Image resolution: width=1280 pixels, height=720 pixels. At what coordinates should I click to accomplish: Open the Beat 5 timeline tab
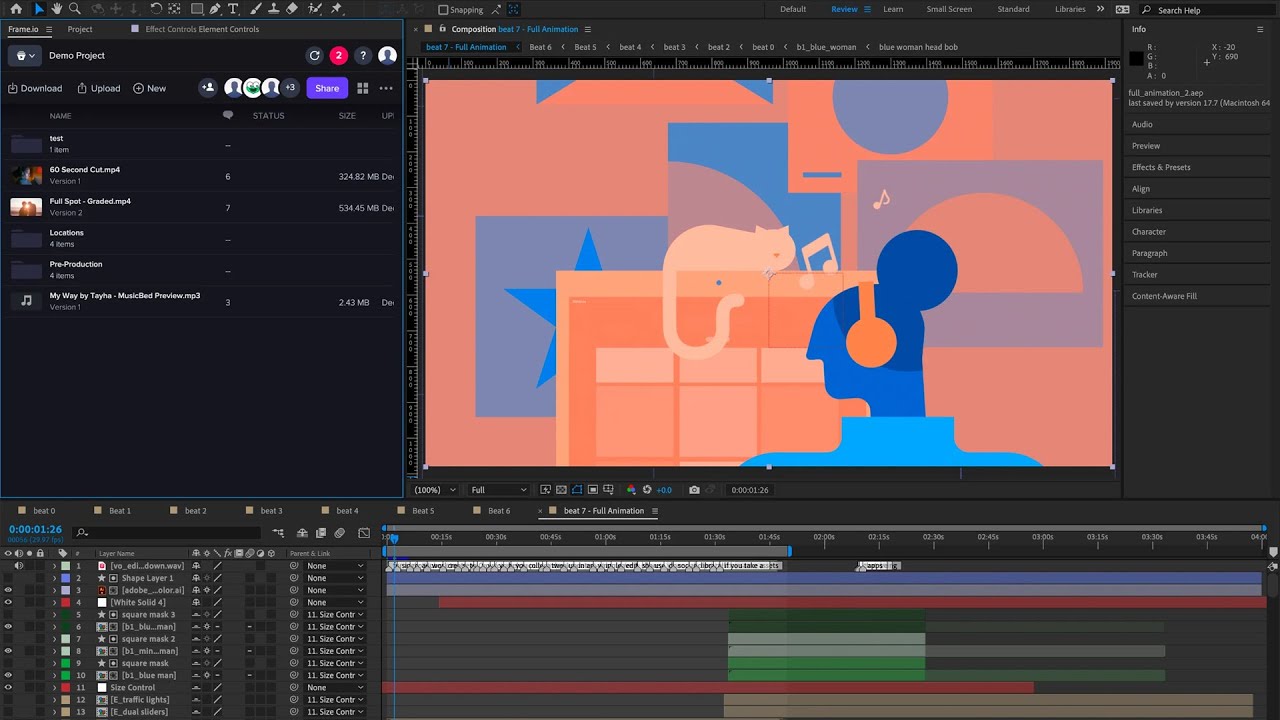(x=423, y=511)
